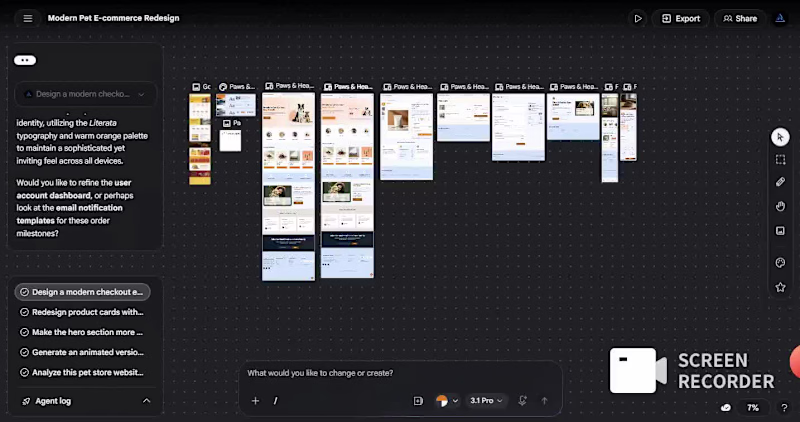Click the star favorites tool
Screen dimensions: 800x422
(x=780, y=287)
